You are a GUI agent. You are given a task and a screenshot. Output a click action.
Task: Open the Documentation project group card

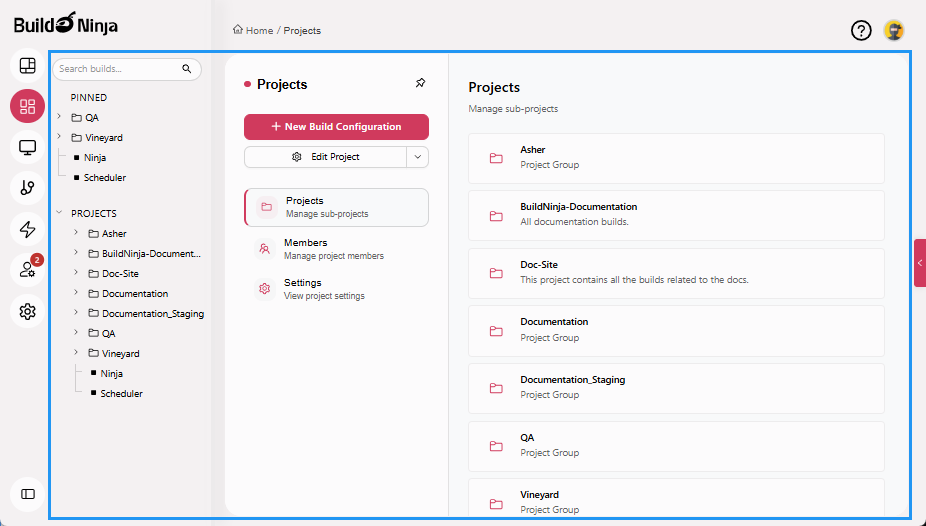pos(676,331)
